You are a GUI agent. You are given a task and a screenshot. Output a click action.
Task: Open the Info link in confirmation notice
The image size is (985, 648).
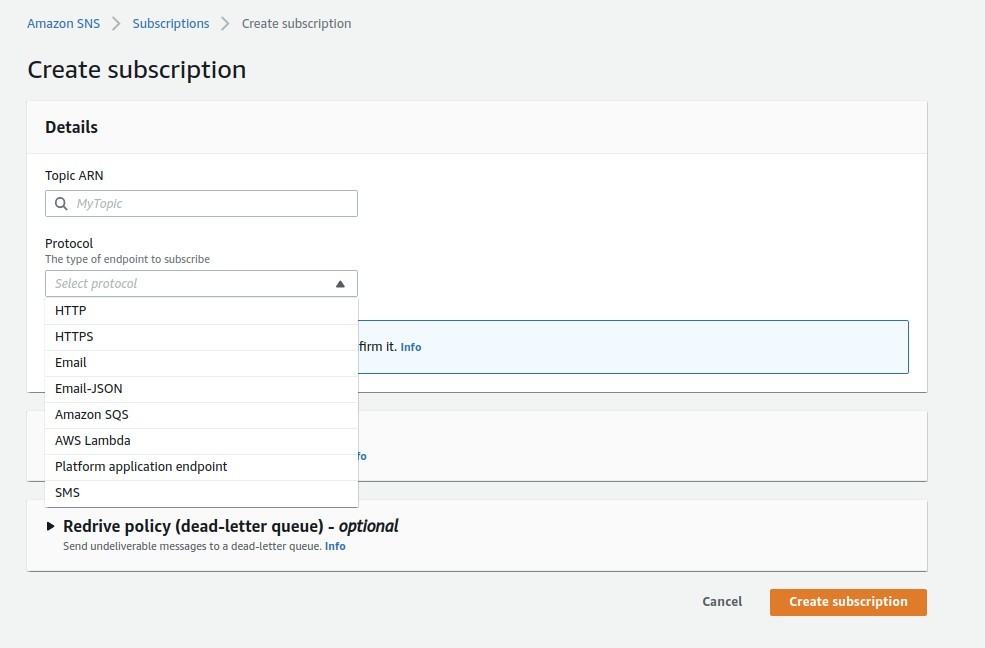coord(411,347)
